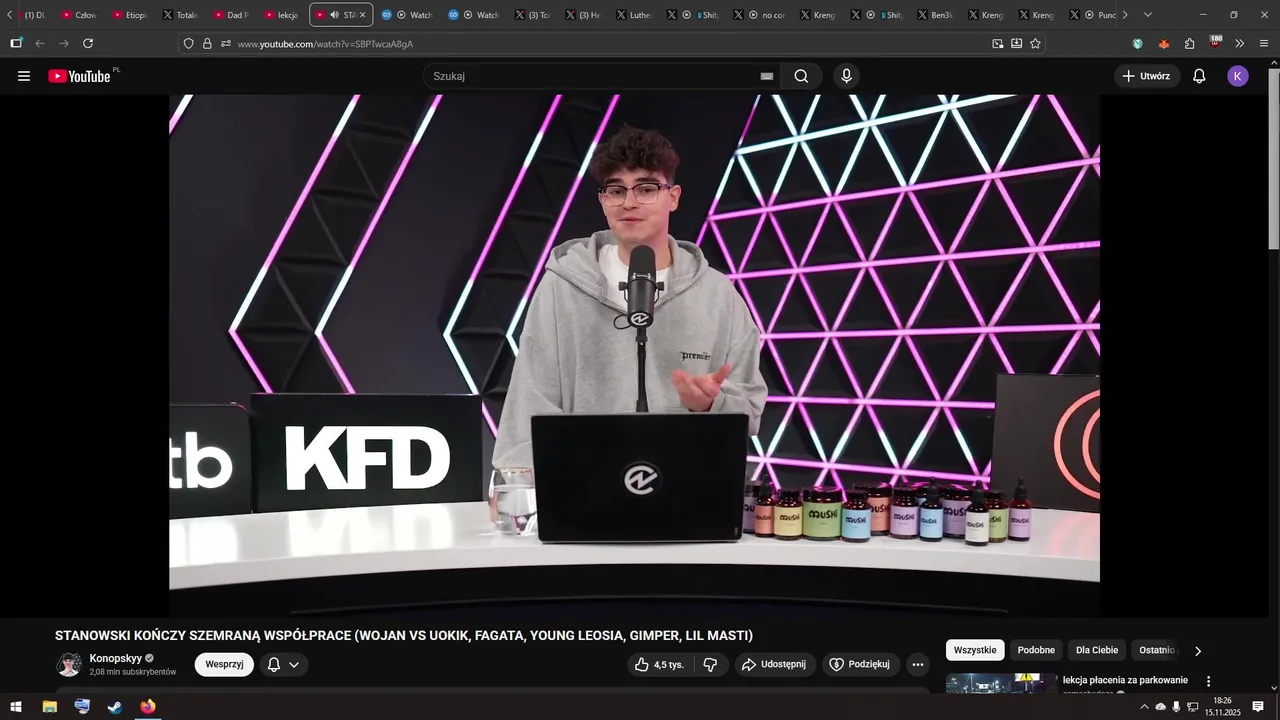Reload the page with the refresh button
Image resolution: width=1280 pixels, height=720 pixels.
point(88,43)
